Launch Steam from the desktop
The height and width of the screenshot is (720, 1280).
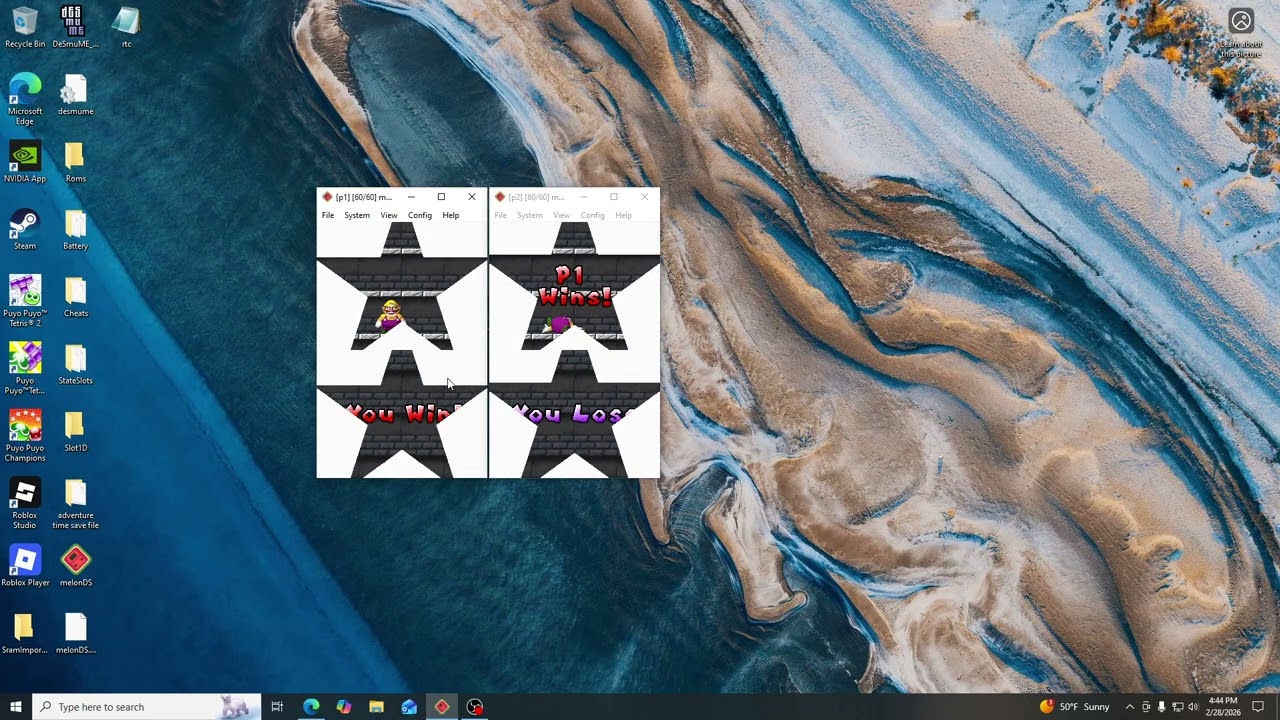[x=25, y=229]
